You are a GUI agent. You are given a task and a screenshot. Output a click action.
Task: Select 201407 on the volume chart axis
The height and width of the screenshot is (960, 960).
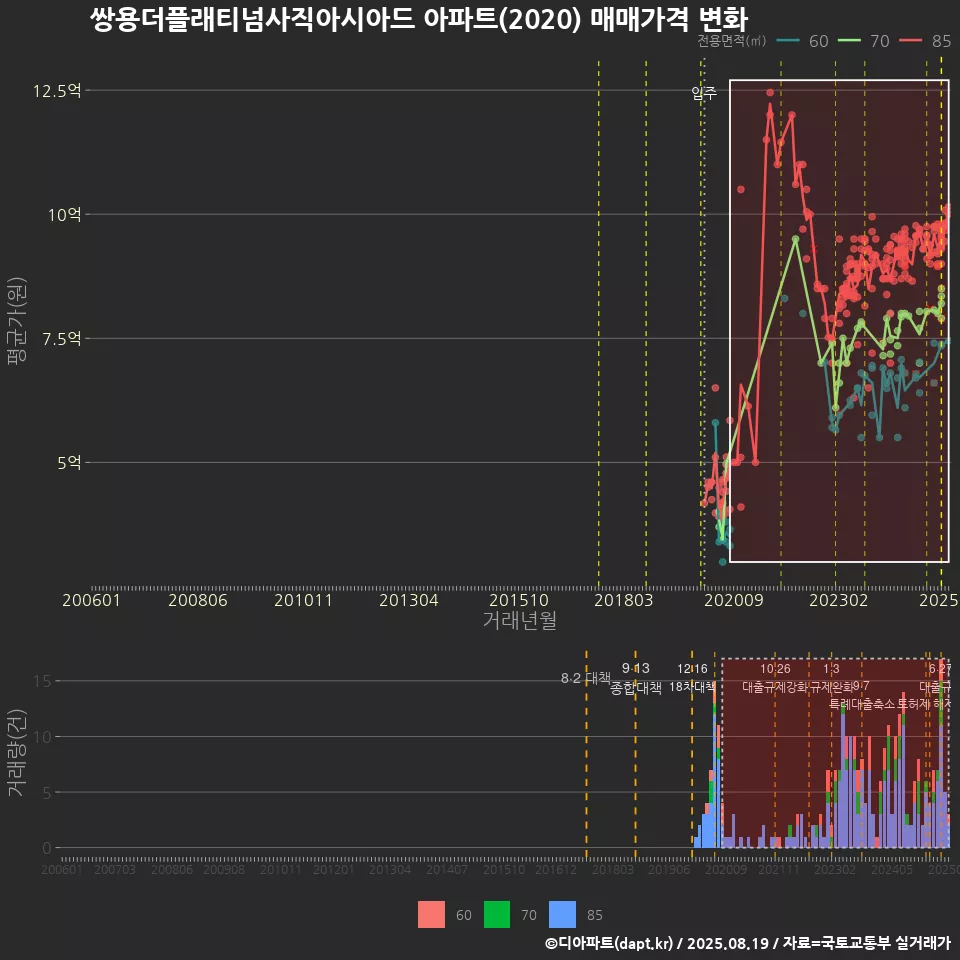(447, 869)
